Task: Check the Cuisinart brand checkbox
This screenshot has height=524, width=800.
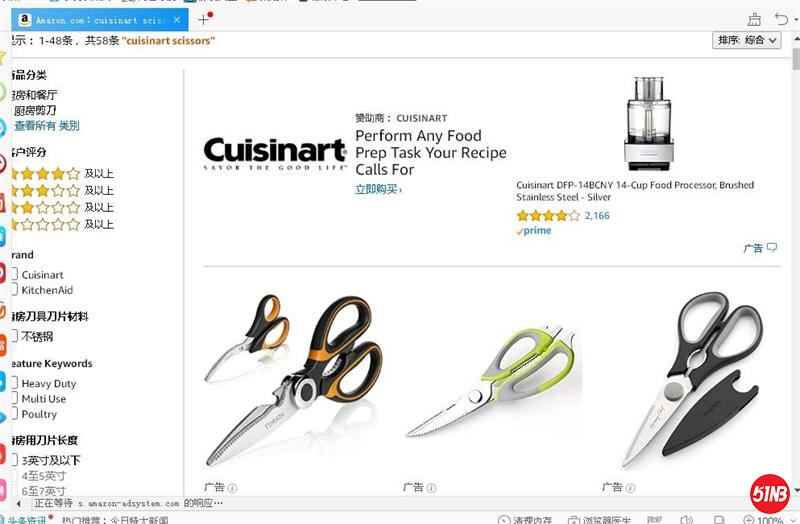Action: 14,274
